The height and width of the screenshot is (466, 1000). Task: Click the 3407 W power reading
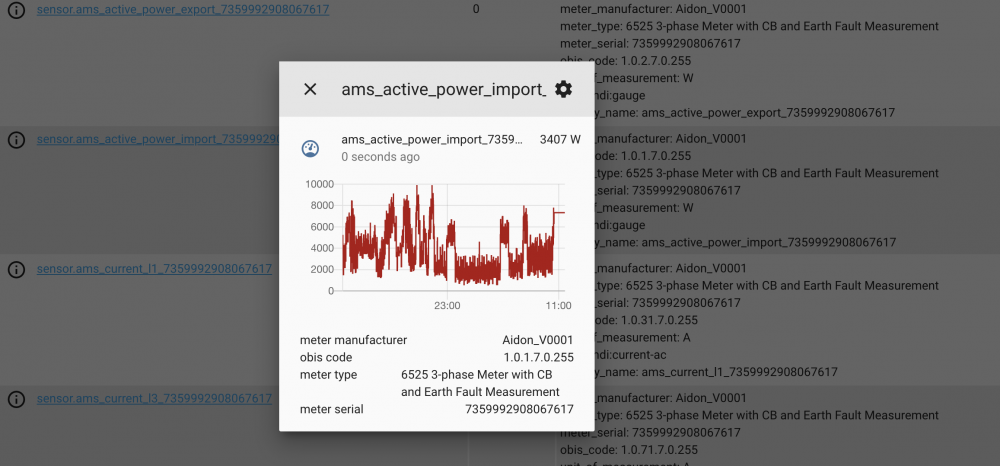560,140
